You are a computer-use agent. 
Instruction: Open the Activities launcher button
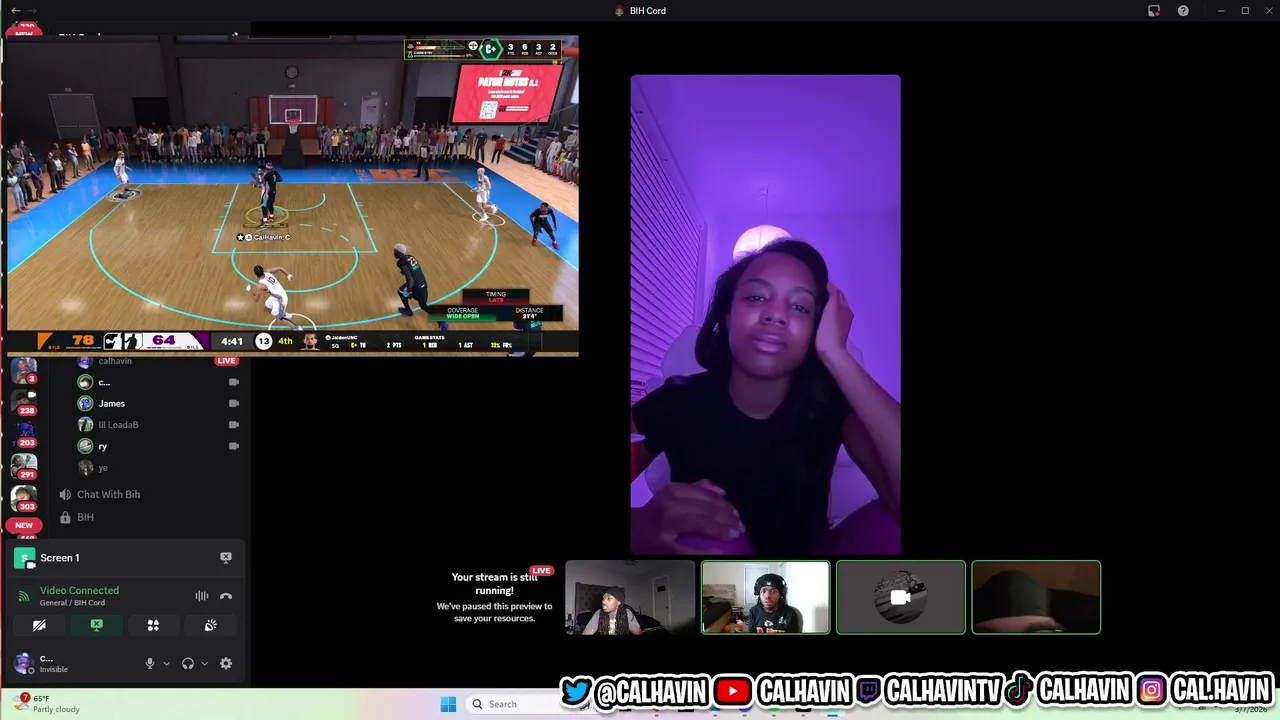[x=153, y=625]
